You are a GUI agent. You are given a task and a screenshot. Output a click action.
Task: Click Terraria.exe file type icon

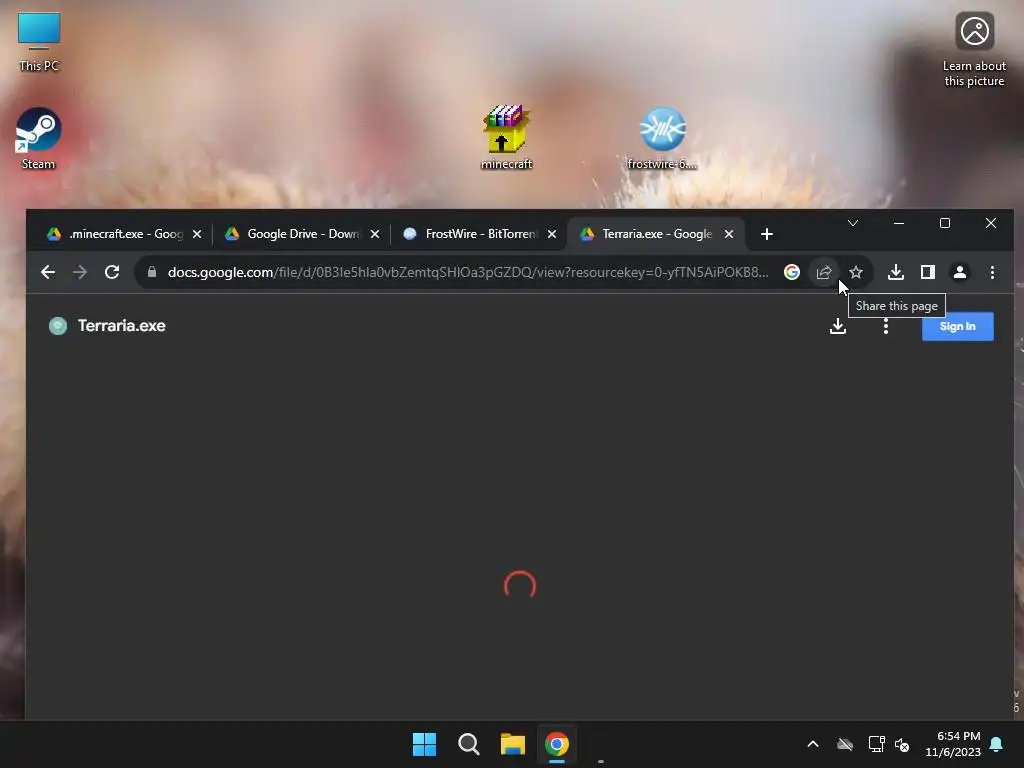pyautogui.click(x=58, y=326)
